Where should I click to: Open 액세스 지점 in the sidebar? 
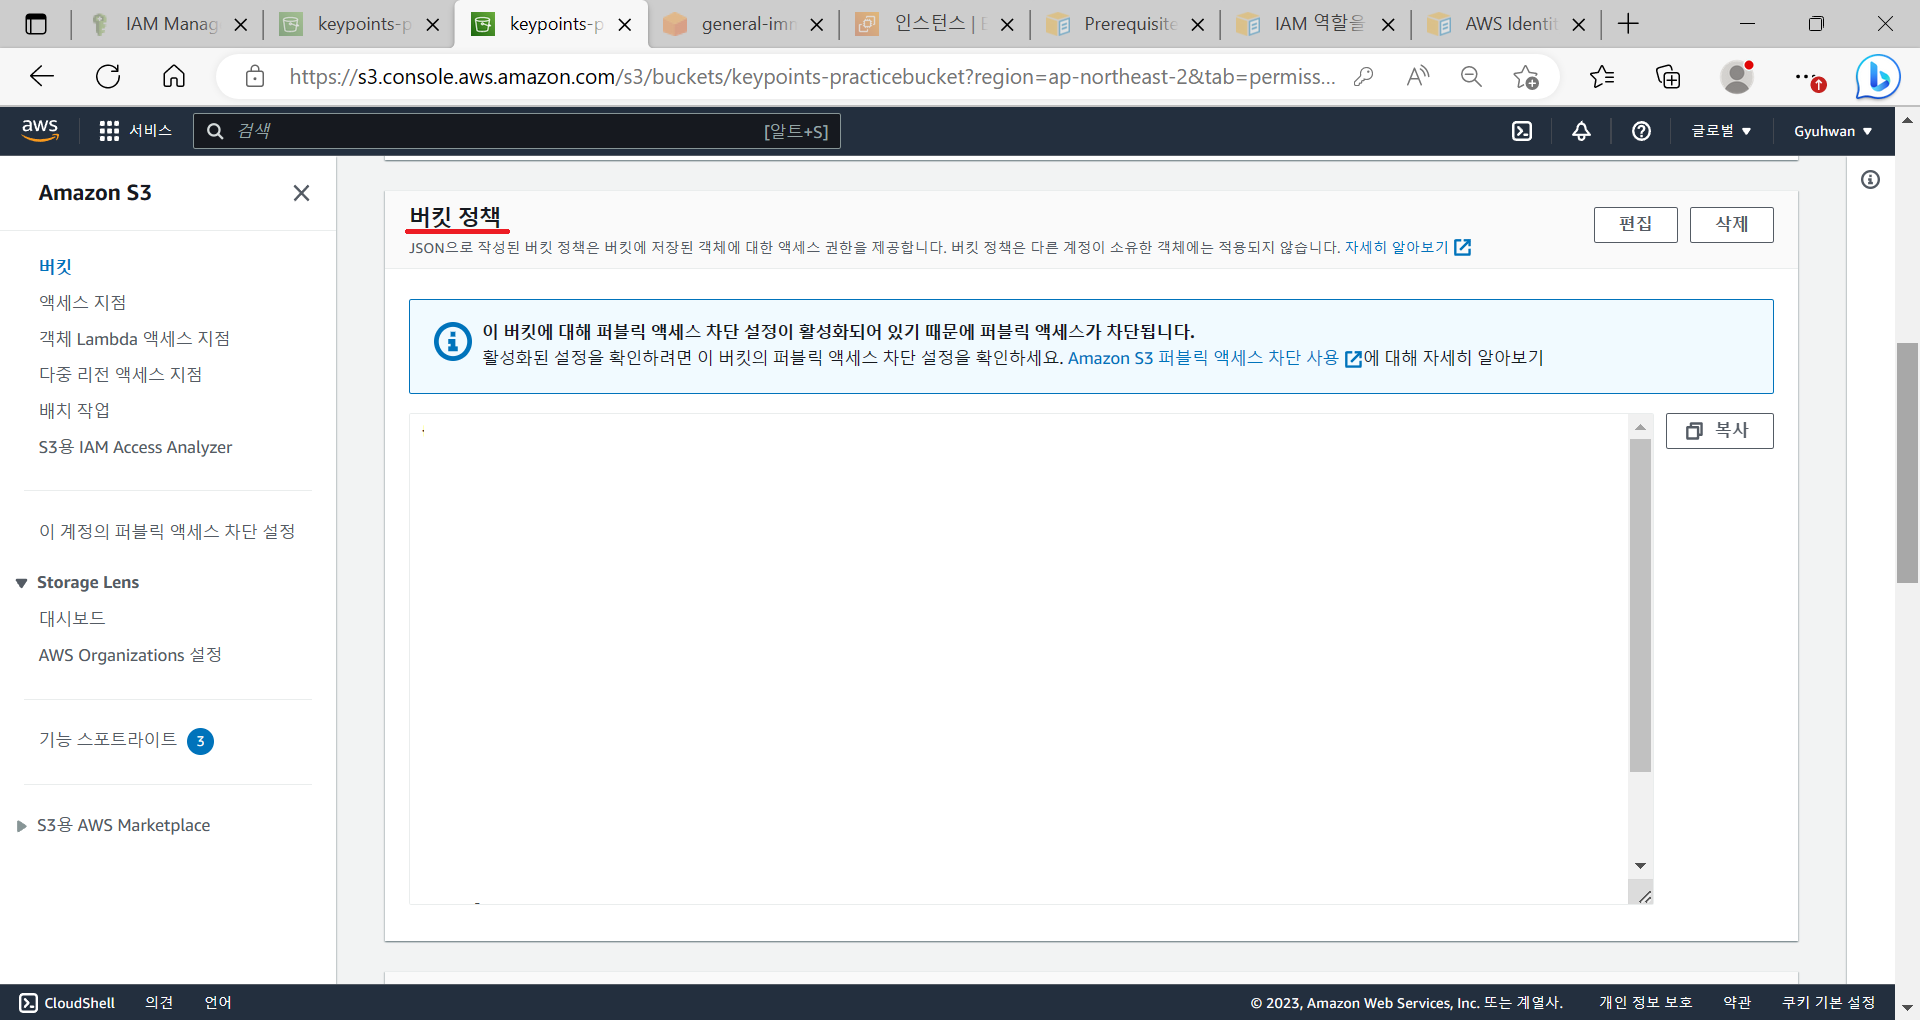(83, 303)
